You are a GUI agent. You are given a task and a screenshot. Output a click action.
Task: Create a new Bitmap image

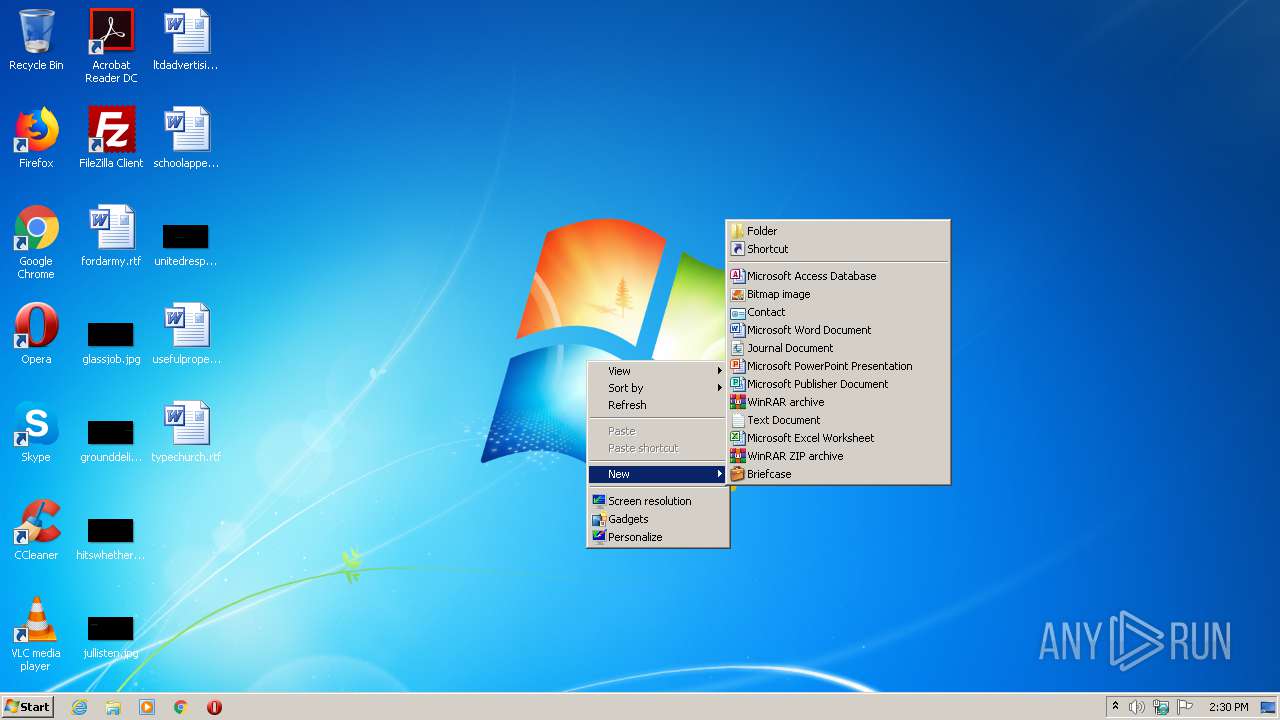click(838, 294)
